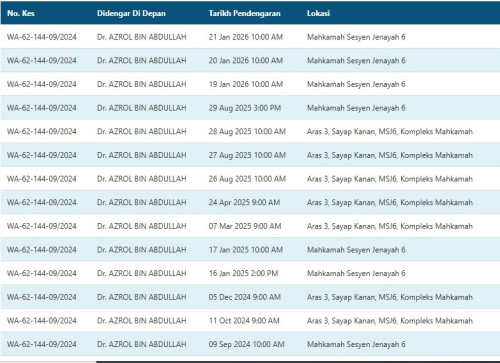The height and width of the screenshot is (363, 500).
Task: Click location in the 19 Jan 2026 row
Action: pos(356,84)
